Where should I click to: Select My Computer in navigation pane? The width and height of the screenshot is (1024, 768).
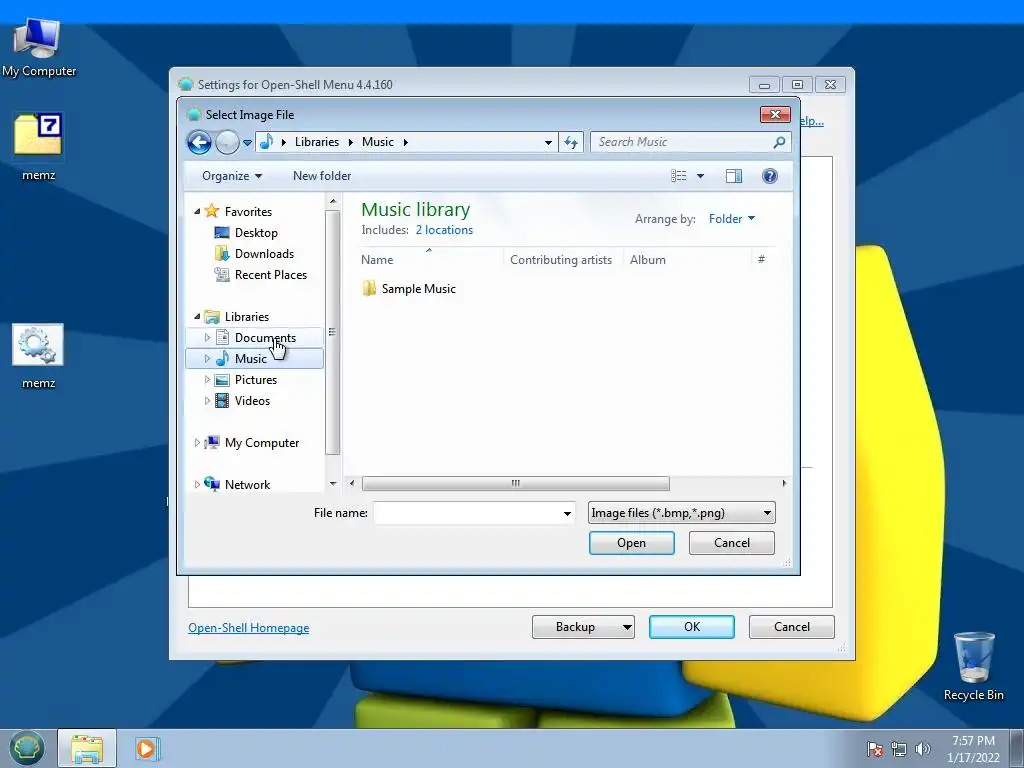coord(252,443)
